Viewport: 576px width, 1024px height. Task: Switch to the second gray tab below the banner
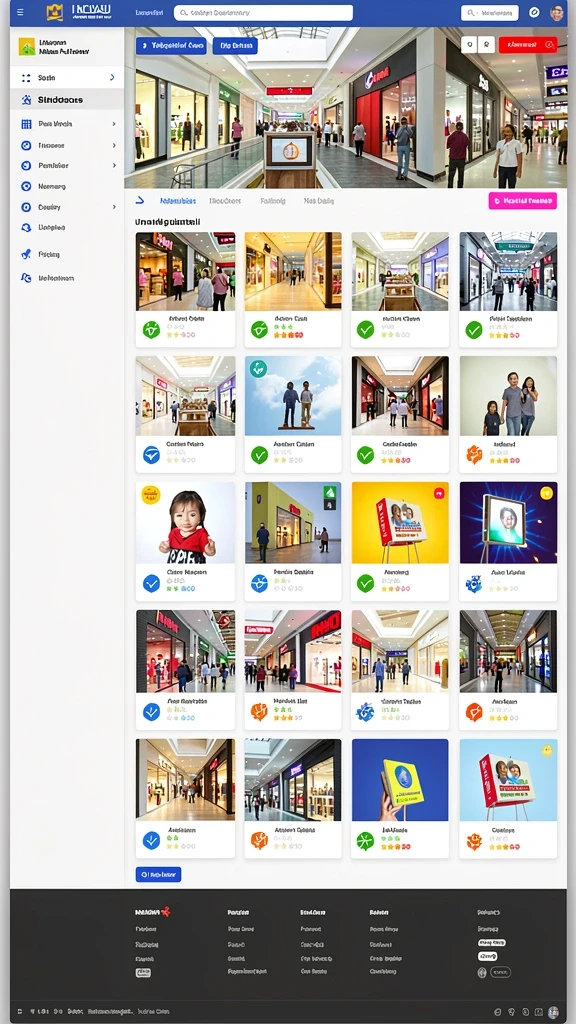coord(225,201)
